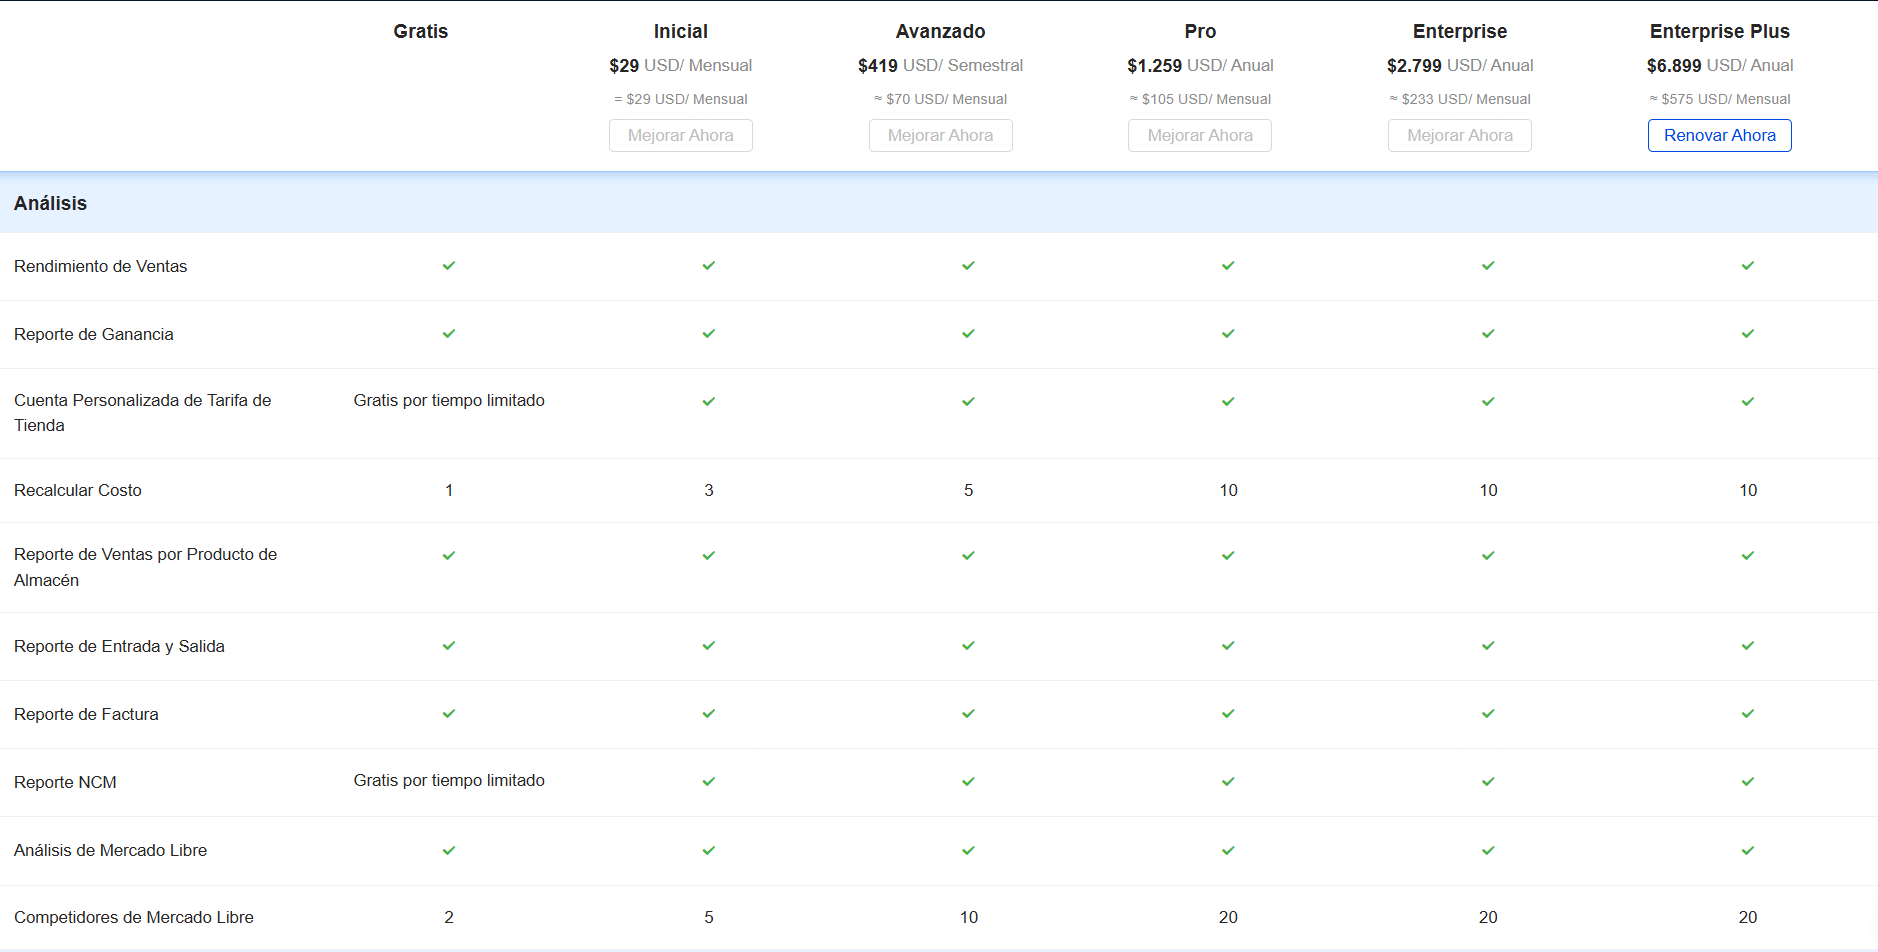
Task: Click the Renovar Ahora button
Action: (1719, 135)
